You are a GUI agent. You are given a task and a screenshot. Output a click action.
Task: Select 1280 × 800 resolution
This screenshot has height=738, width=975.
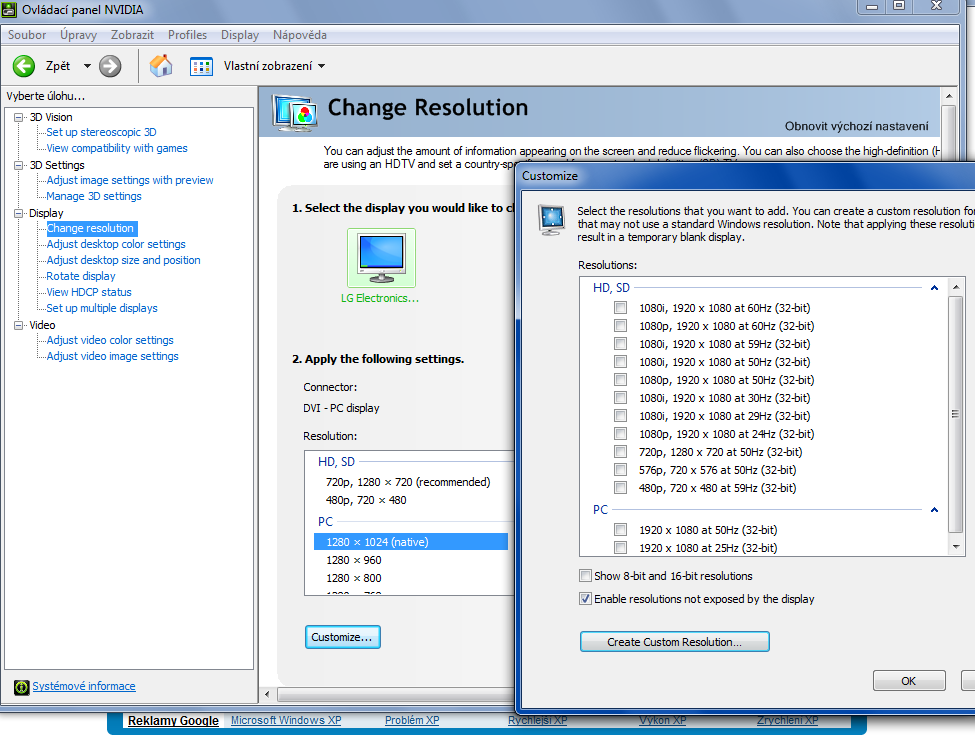(x=354, y=578)
